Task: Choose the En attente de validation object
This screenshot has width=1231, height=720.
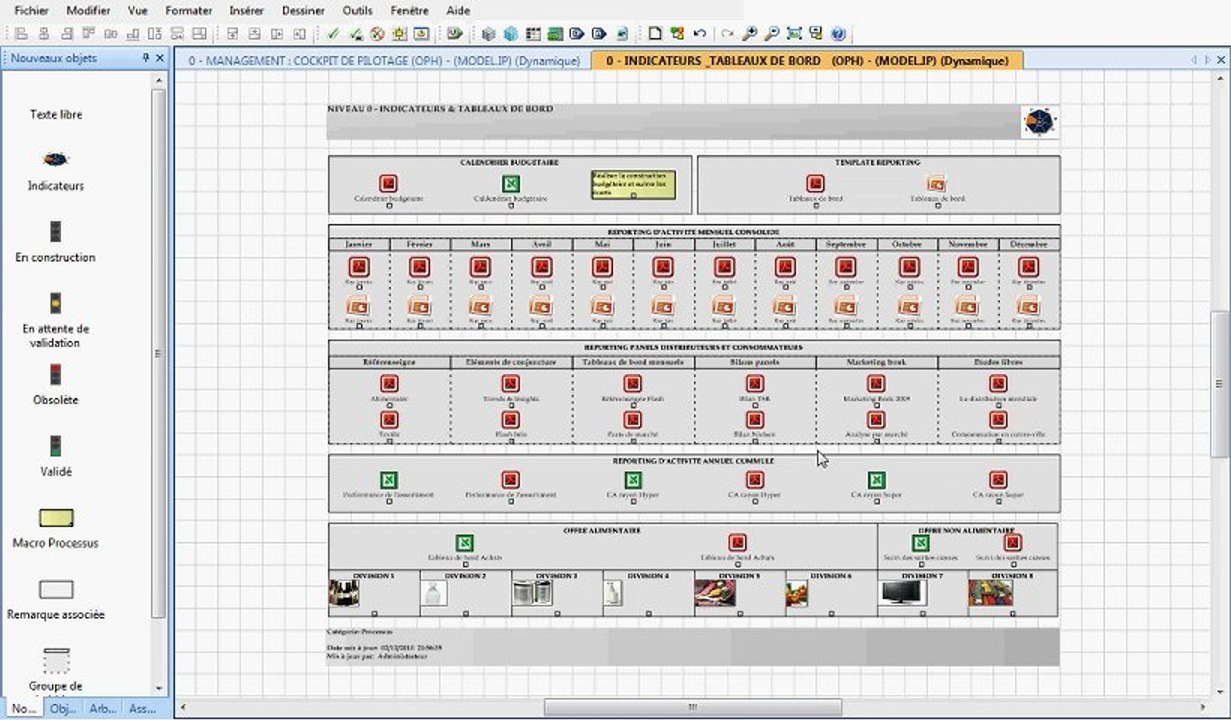Action: 55,303
